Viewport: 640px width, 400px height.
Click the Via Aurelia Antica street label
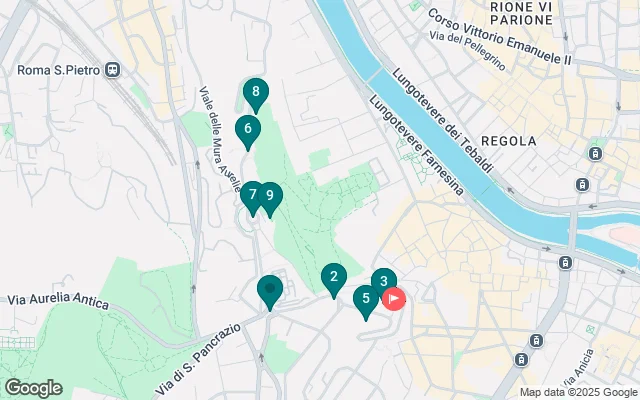pos(58,300)
